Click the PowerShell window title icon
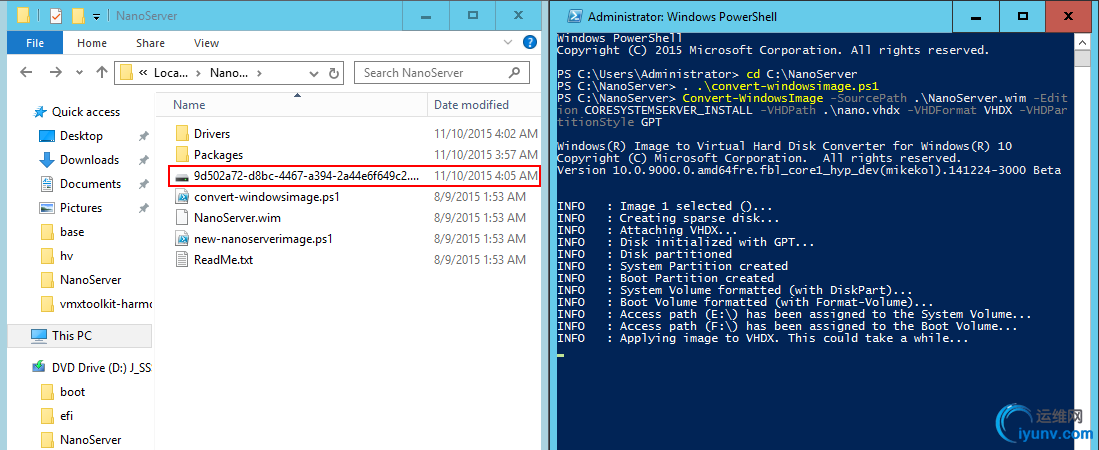 click(x=573, y=16)
